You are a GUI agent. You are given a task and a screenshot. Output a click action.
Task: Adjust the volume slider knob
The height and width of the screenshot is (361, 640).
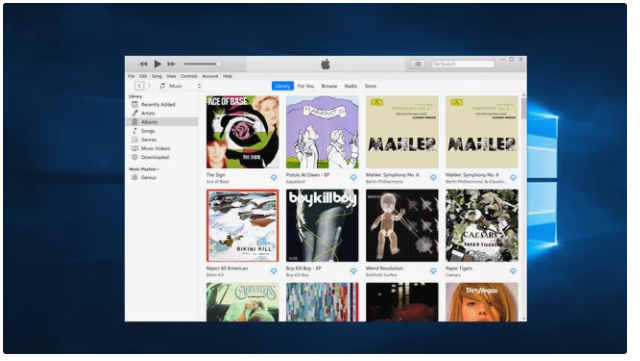pos(219,64)
